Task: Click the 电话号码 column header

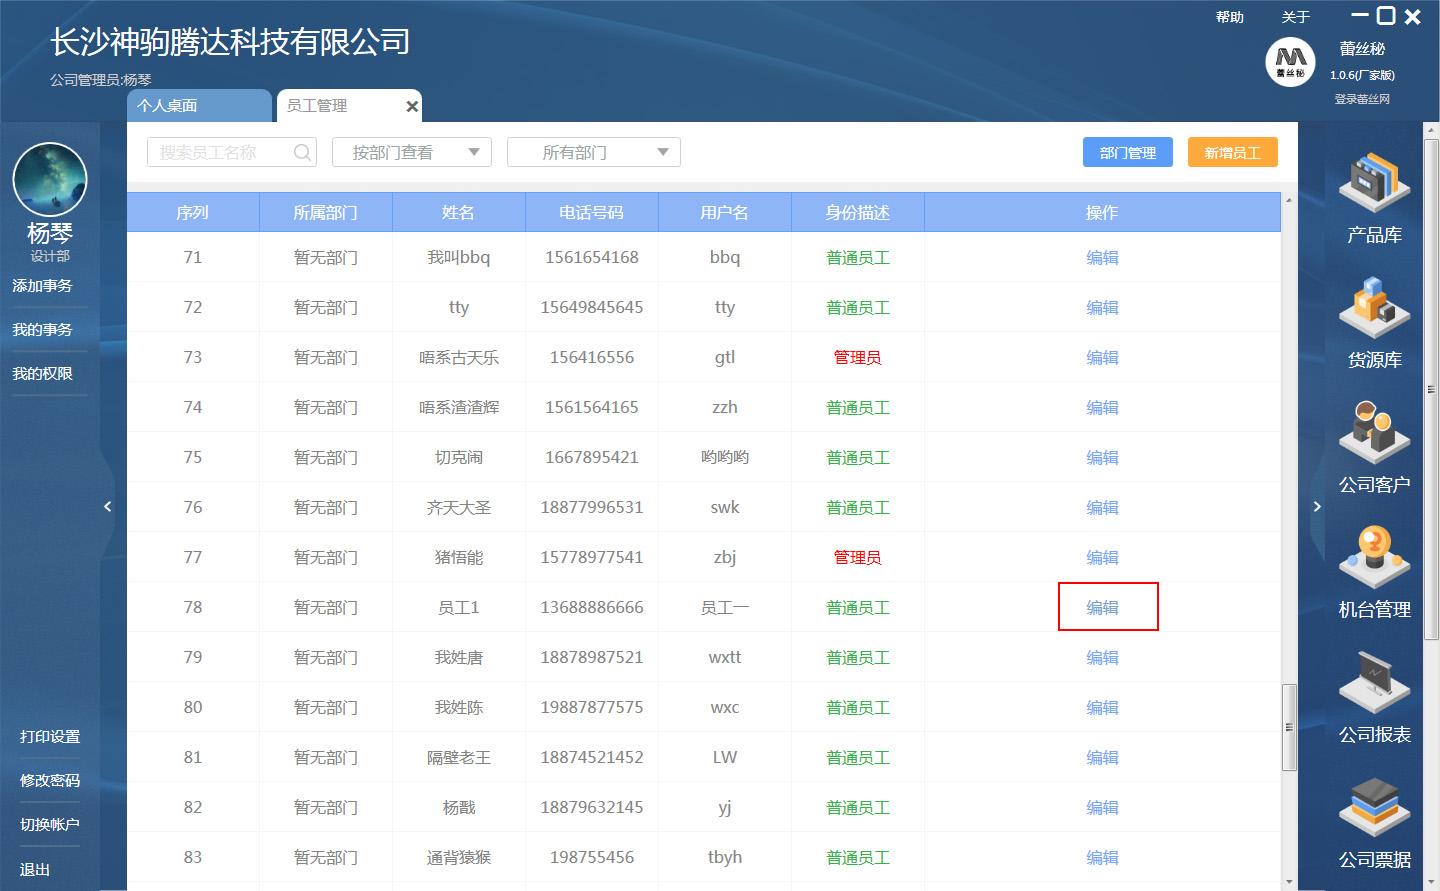Action: pyautogui.click(x=592, y=212)
